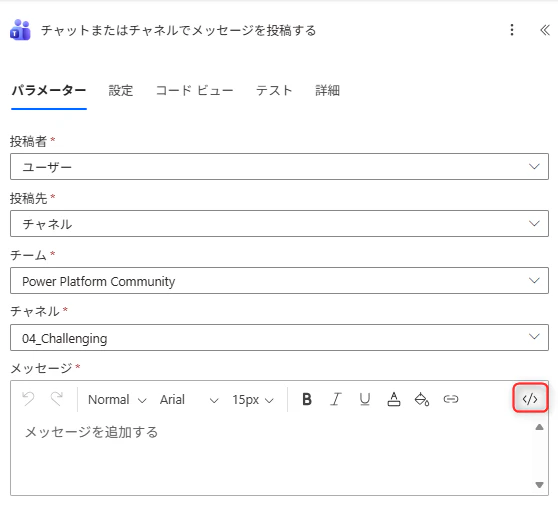
Task: Expand the 投稿先 dropdown showing チャネル
Action: point(279,224)
